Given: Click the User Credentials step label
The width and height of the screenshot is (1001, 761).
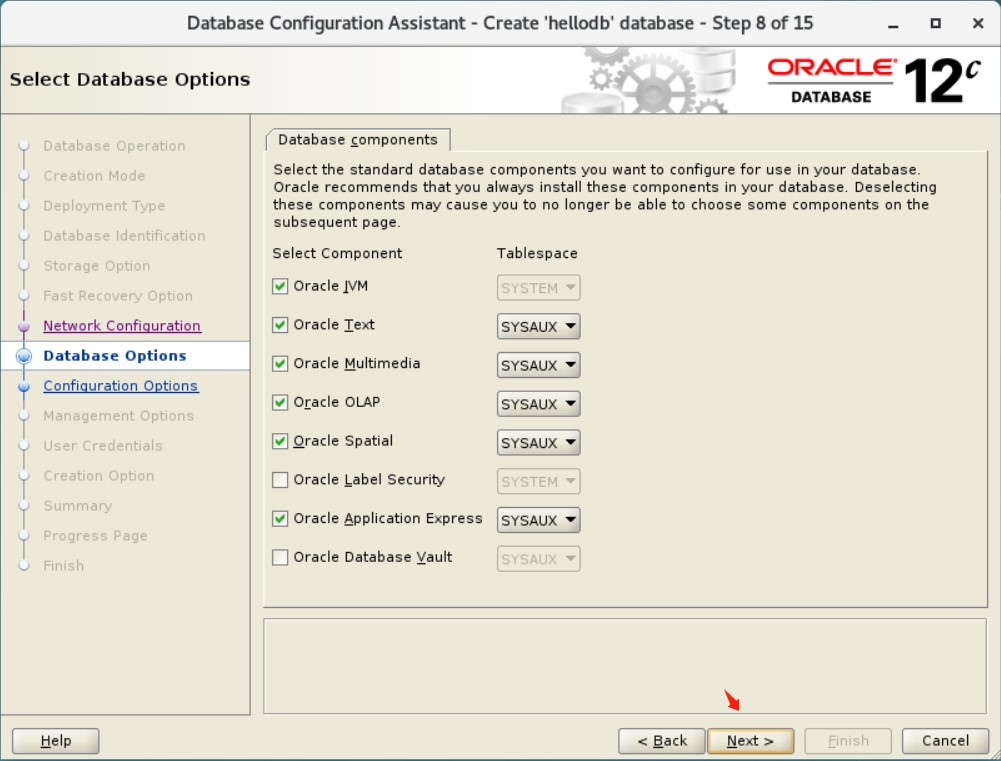Looking at the screenshot, I should [x=103, y=446].
